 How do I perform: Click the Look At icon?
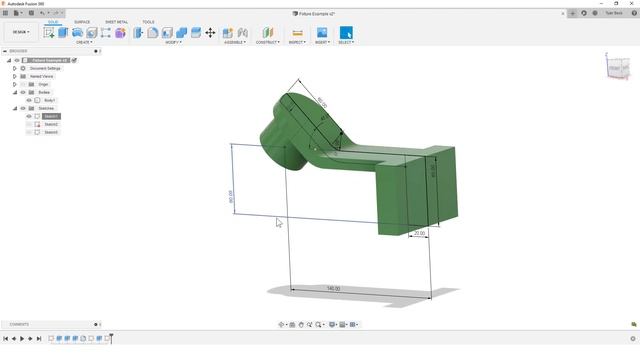pyautogui.click(x=292, y=325)
